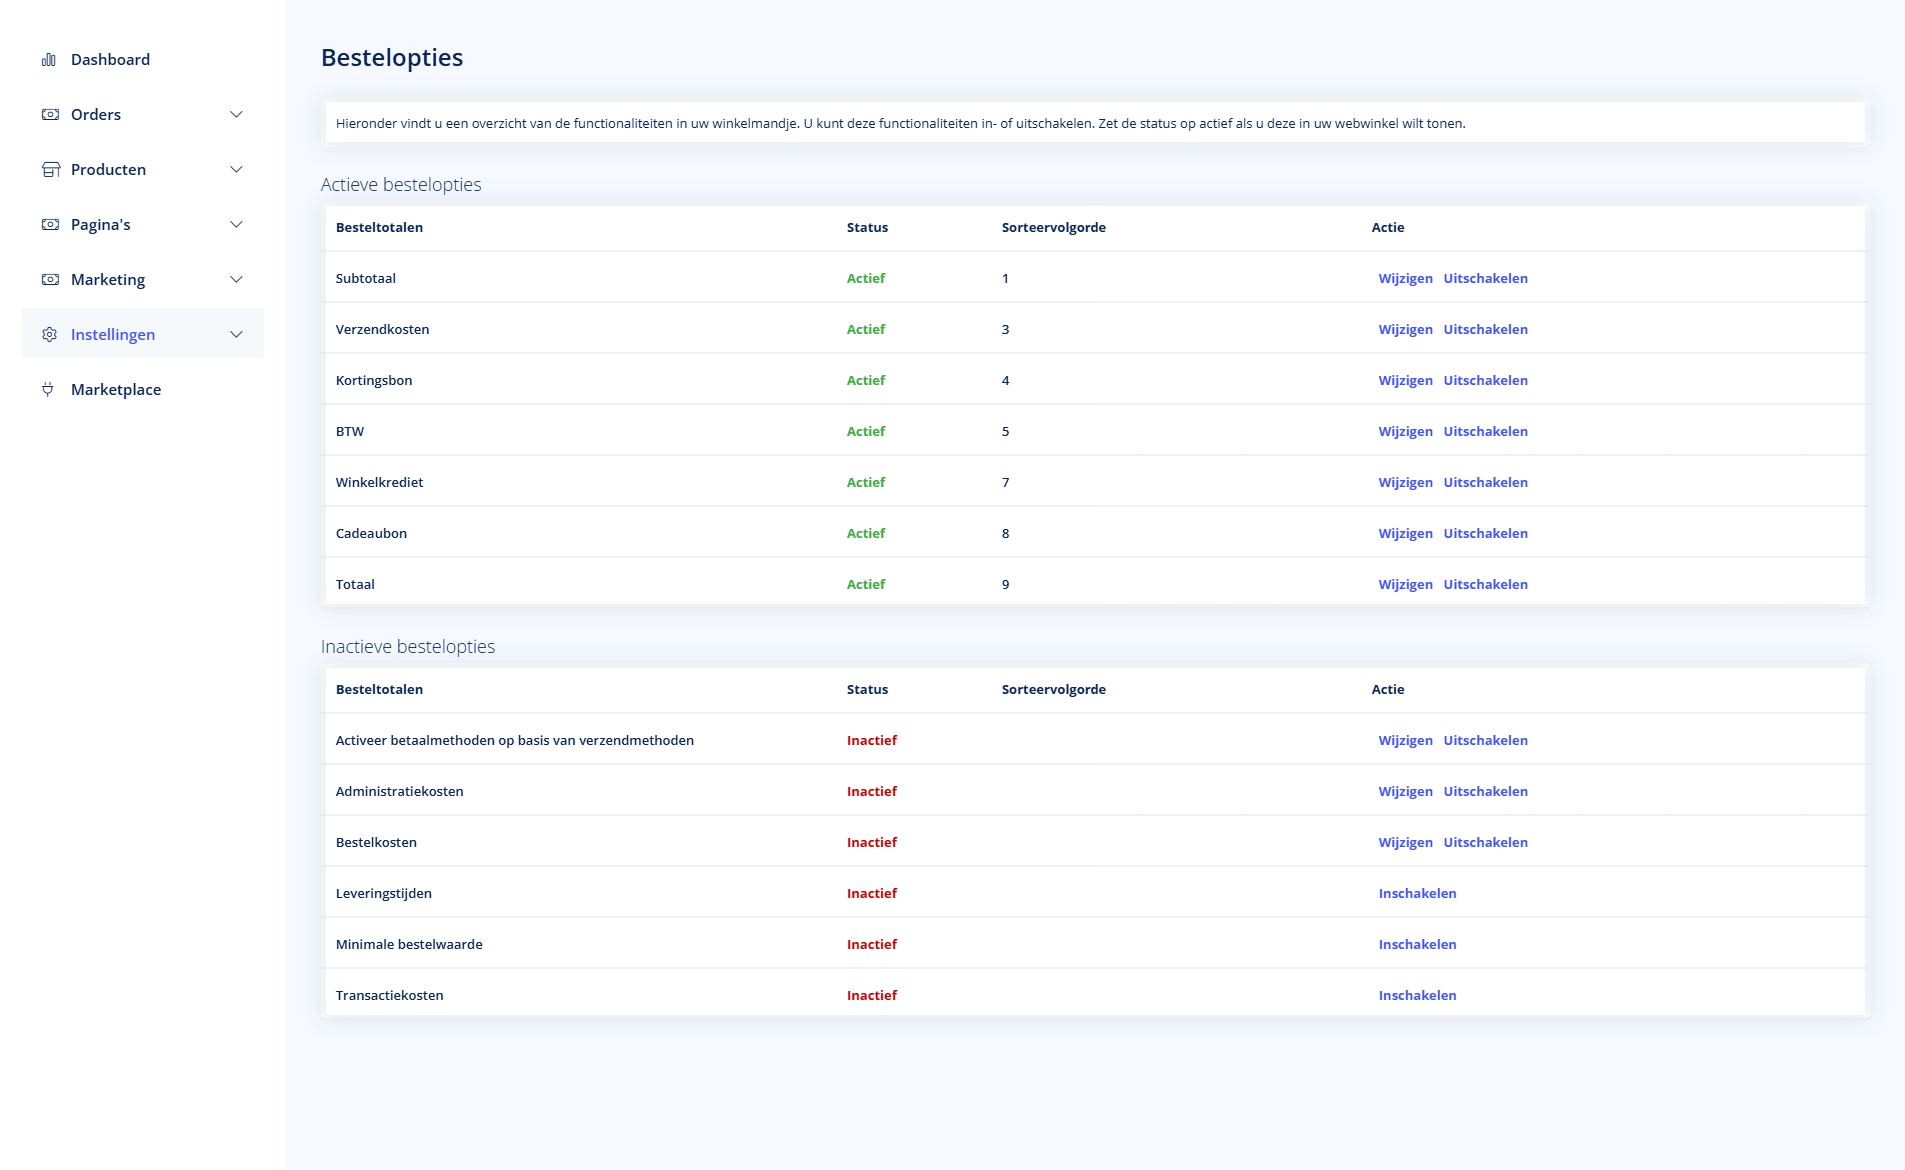
Task: Open Pagina's using its sidebar icon
Action: click(x=49, y=224)
